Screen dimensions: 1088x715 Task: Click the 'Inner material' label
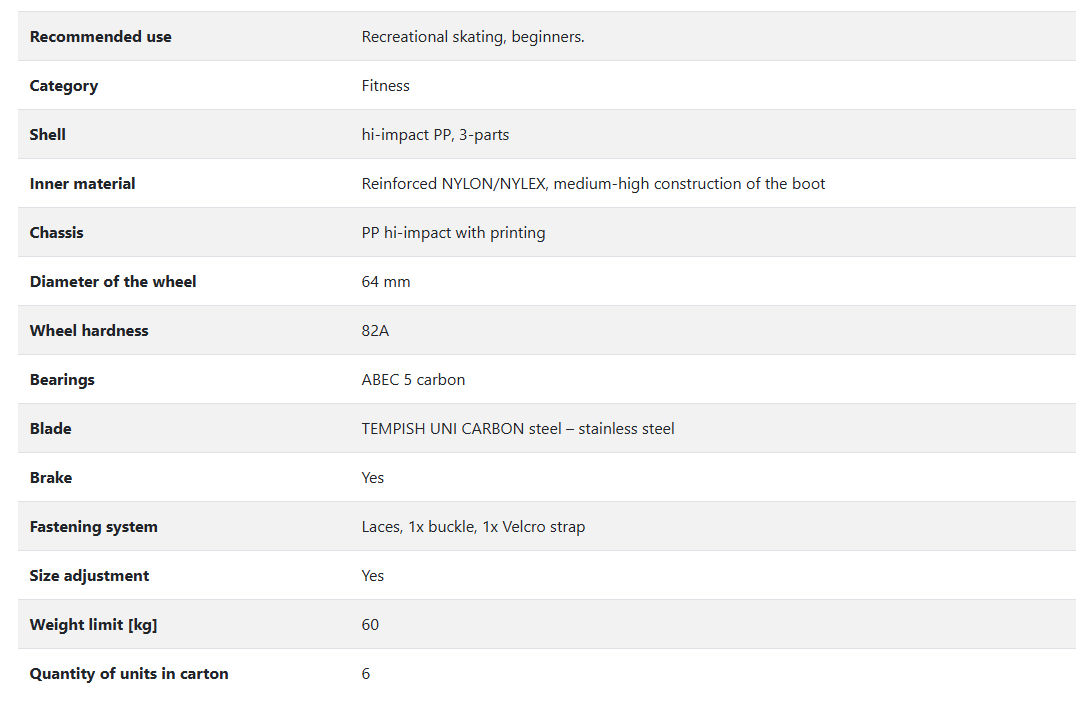tap(82, 184)
